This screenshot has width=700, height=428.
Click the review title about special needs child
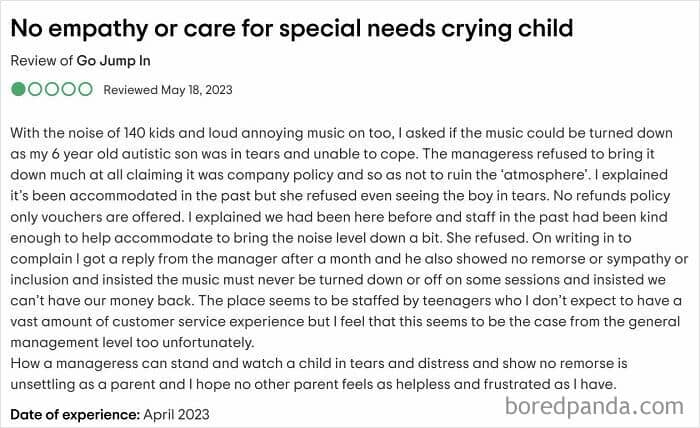click(x=291, y=27)
